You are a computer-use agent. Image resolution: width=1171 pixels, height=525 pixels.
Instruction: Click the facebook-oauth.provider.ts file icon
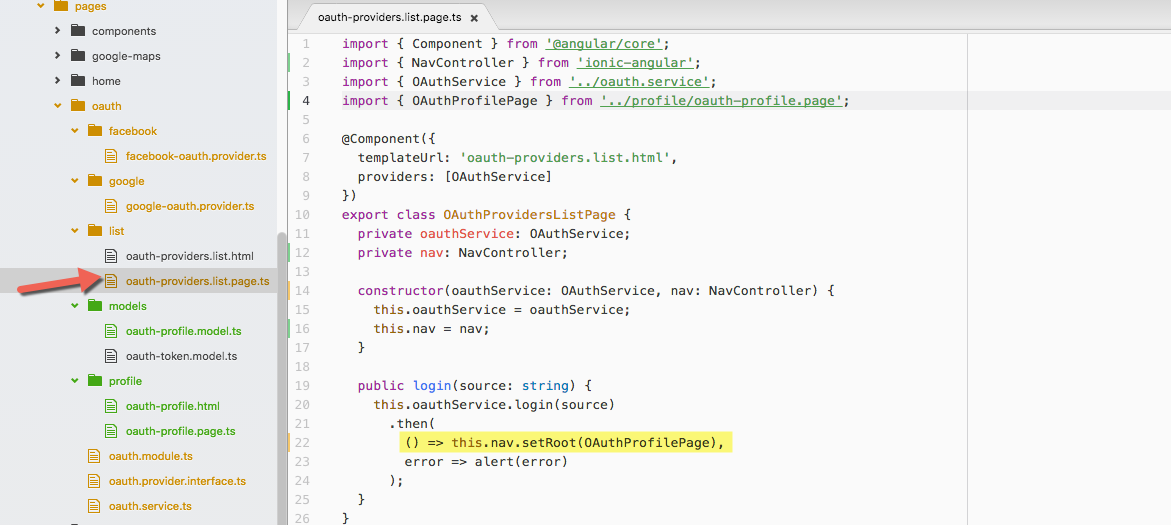coord(111,156)
